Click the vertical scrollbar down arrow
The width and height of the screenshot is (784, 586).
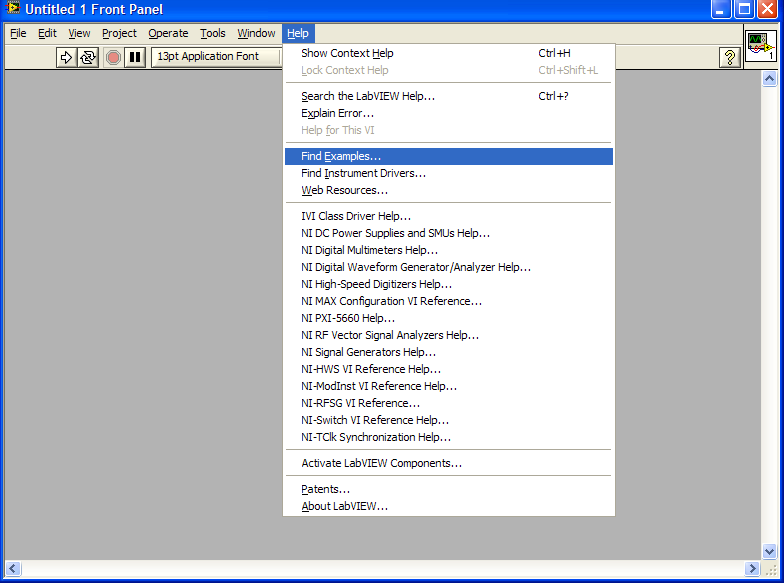click(x=769, y=552)
